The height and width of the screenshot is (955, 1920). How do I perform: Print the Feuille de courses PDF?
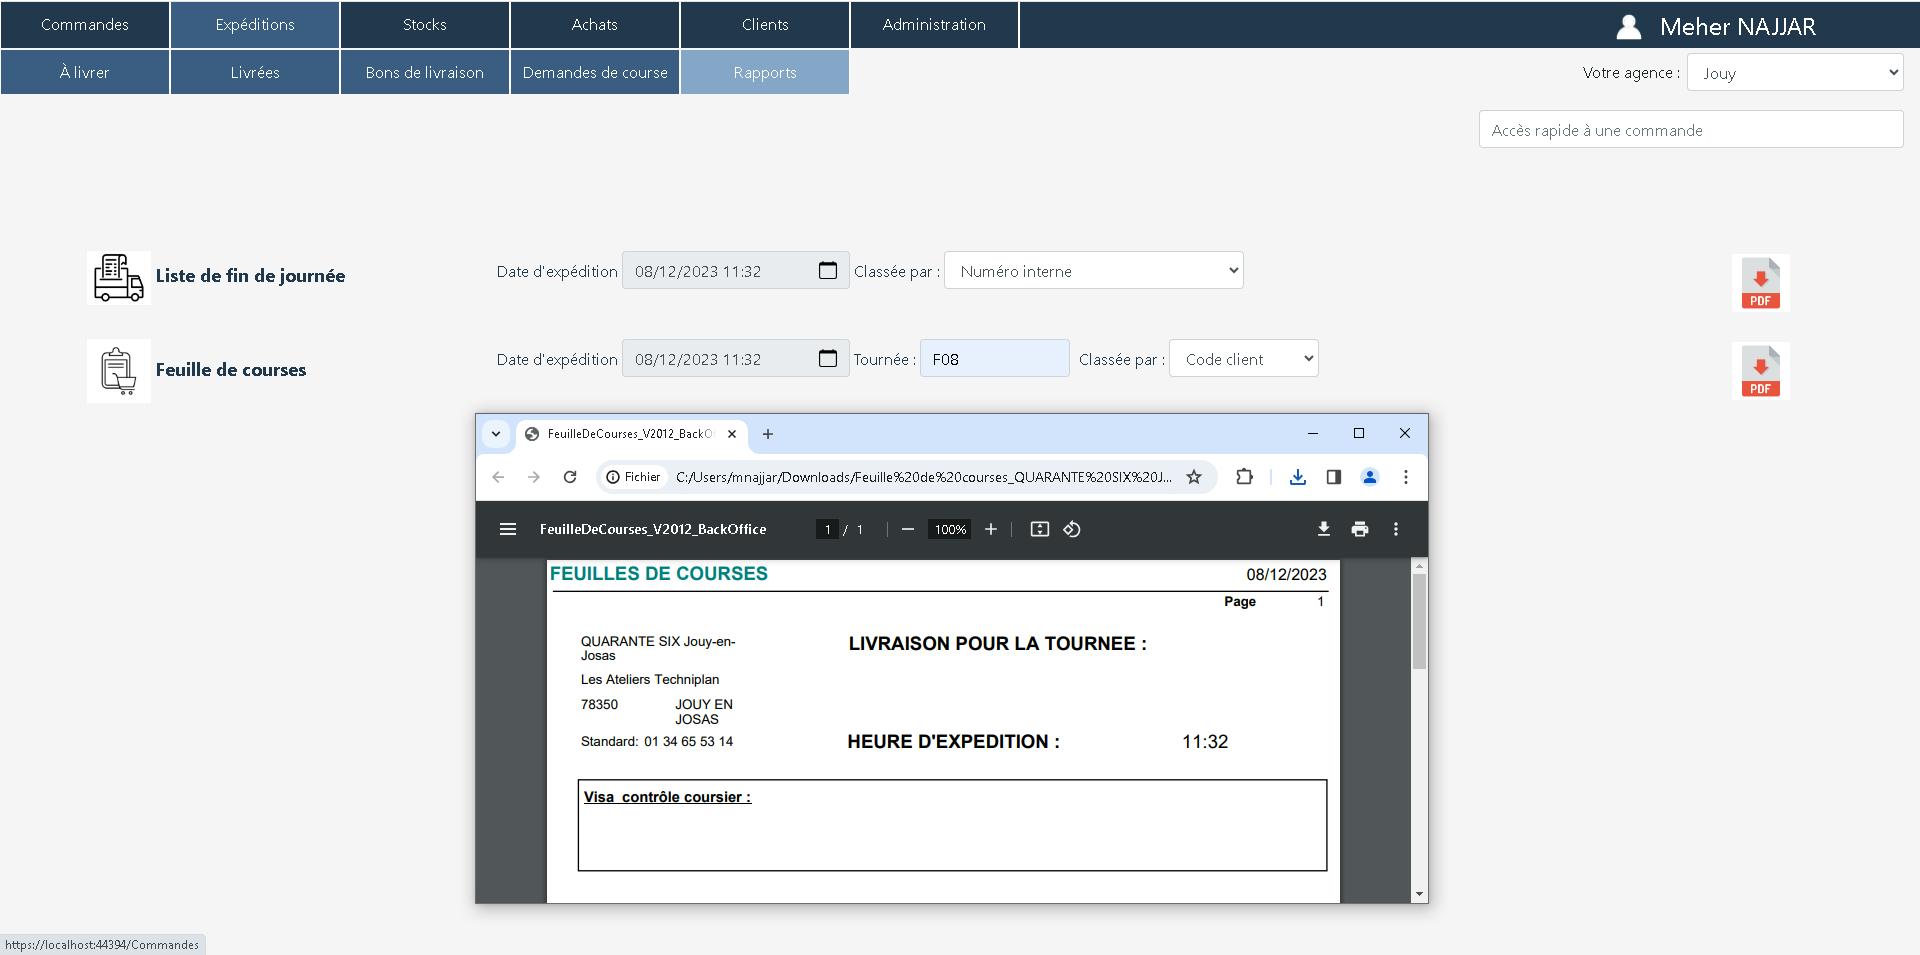(1360, 529)
